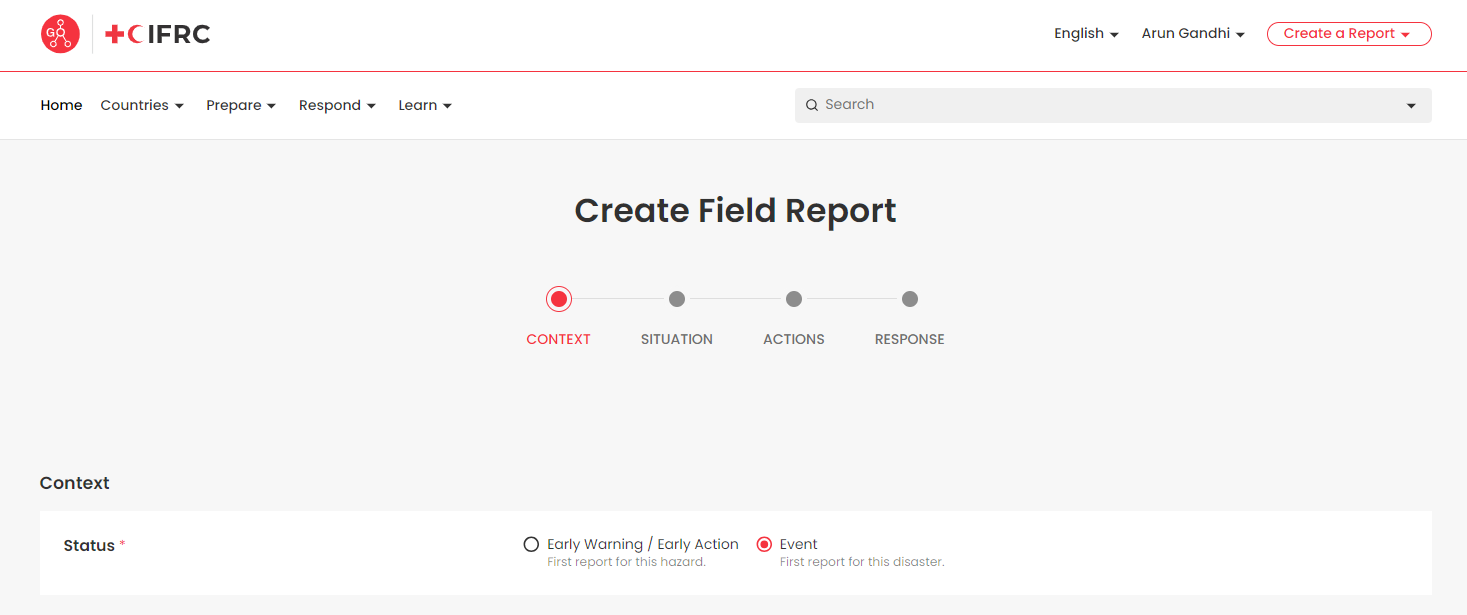Select the Early Warning / Early Action radio
The height and width of the screenshot is (615, 1467).
(532, 545)
